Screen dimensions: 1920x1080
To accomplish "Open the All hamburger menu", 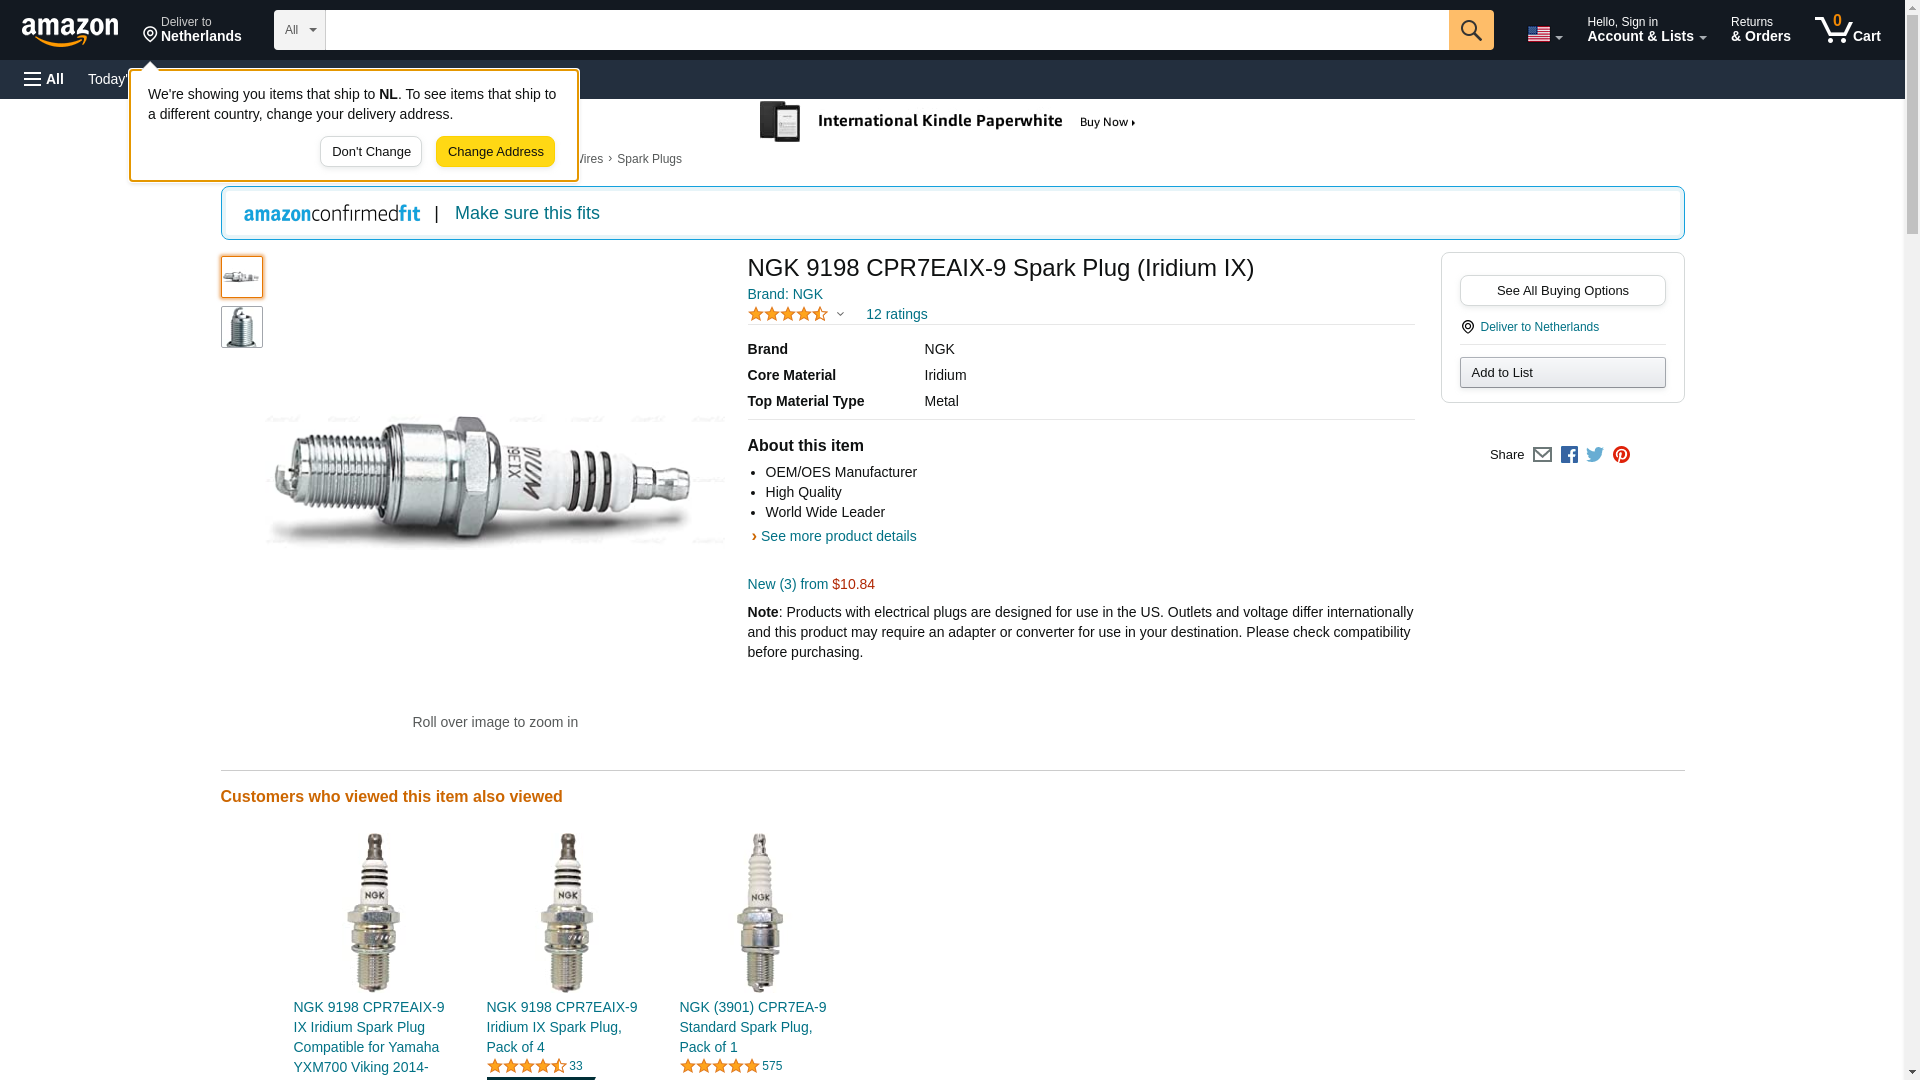I will click(44, 79).
